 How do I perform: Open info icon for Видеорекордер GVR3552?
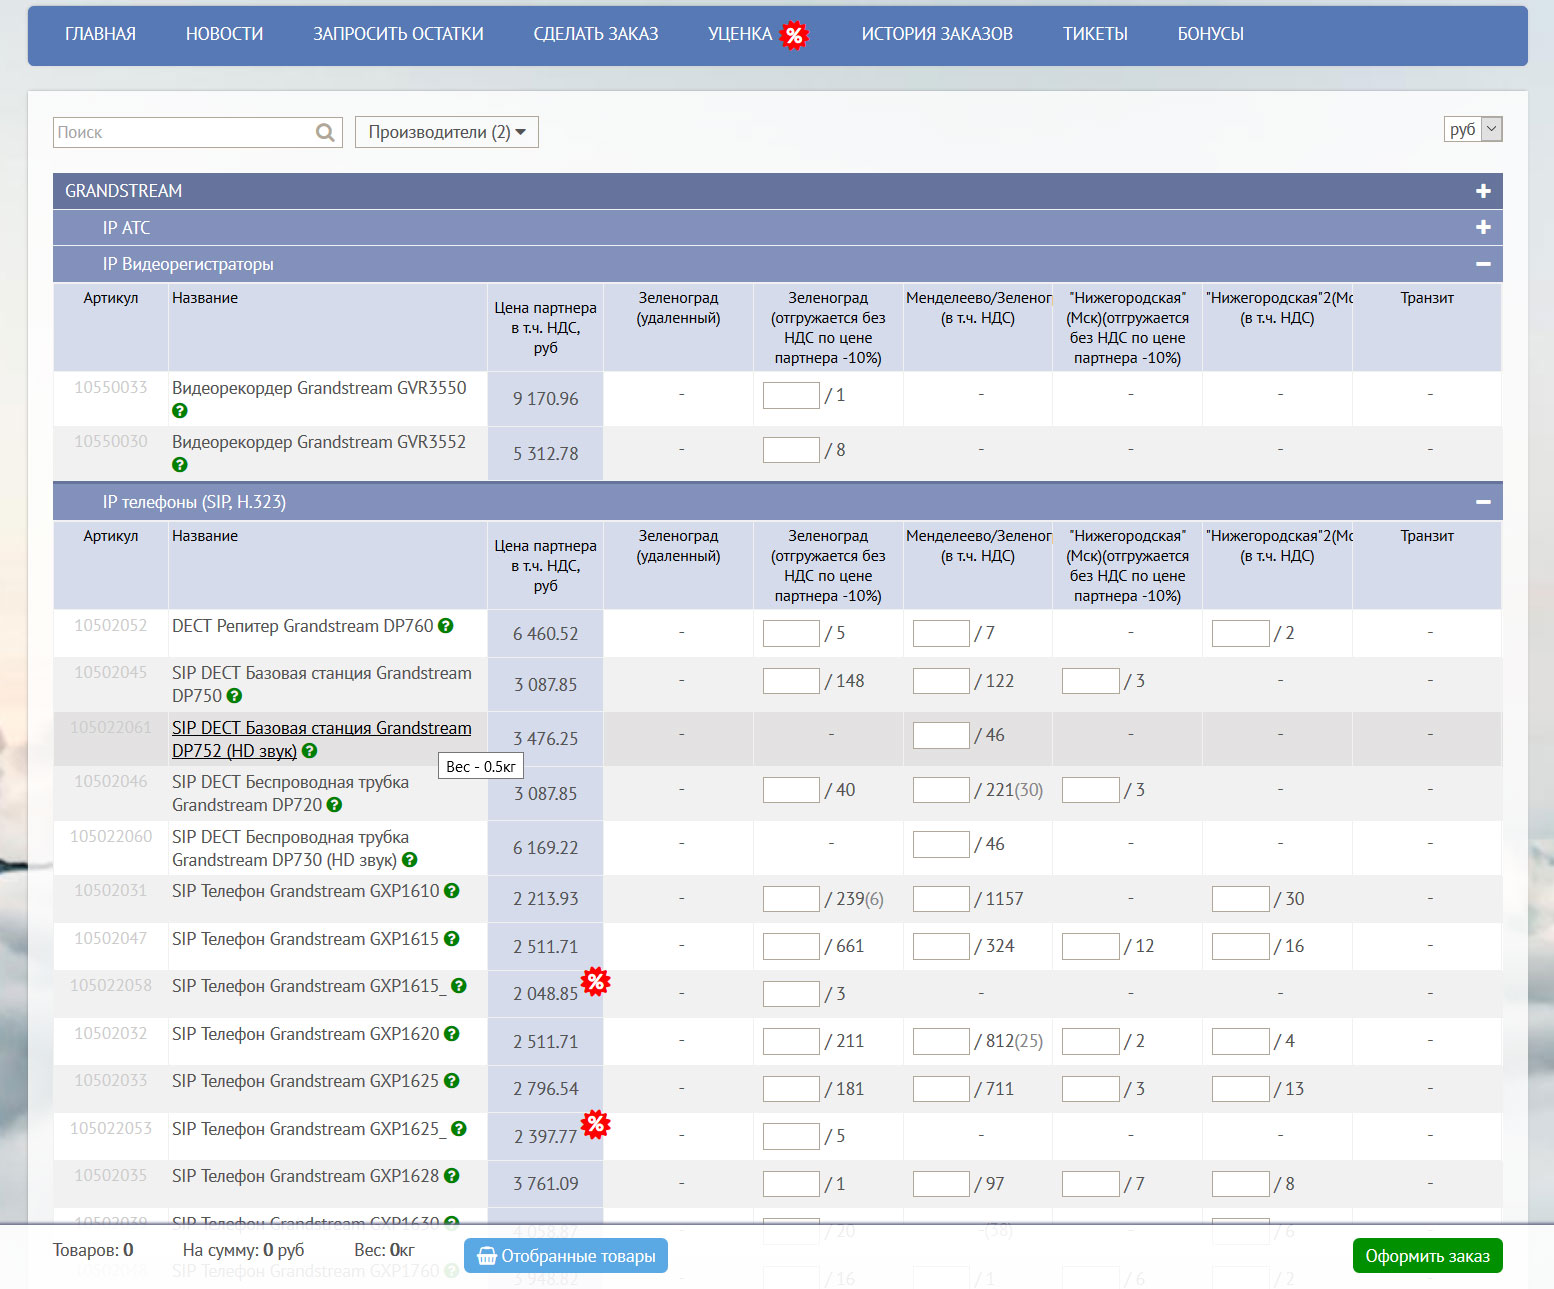pos(180,465)
